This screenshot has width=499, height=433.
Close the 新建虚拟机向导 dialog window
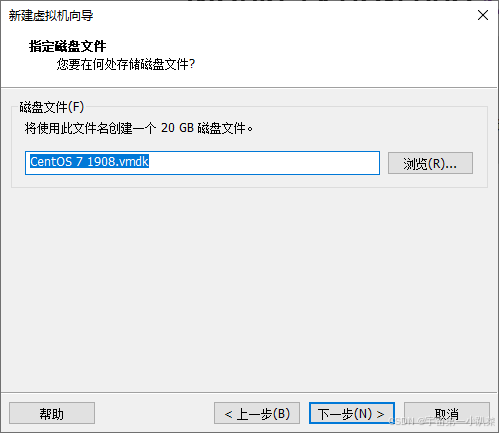click(x=483, y=15)
